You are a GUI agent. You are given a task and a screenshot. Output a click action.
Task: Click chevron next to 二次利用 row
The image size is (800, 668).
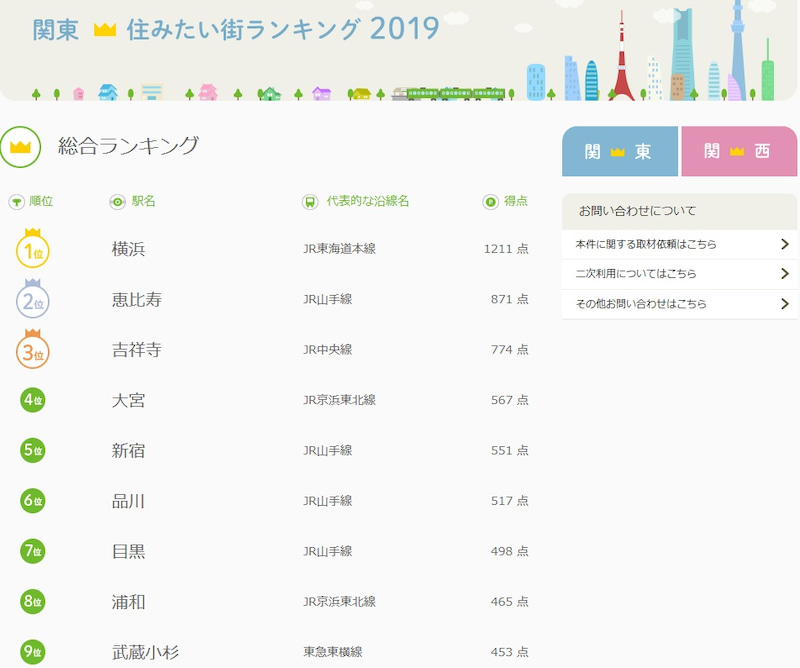tap(785, 274)
